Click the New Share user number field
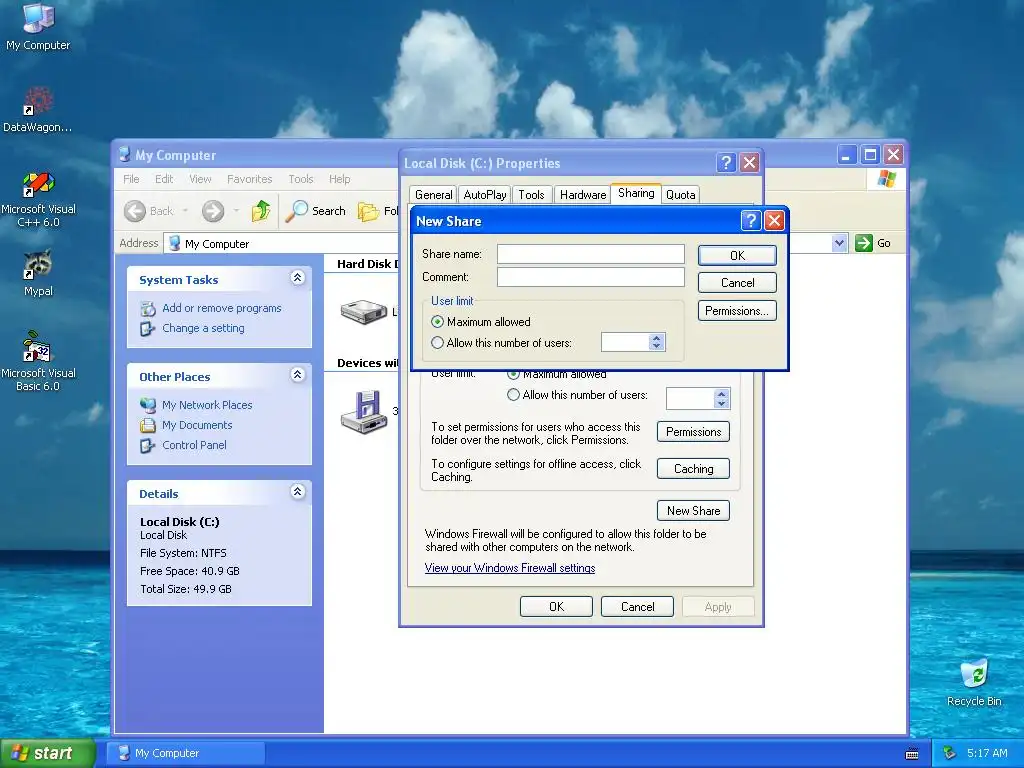Screen dimensions: 1024x768 coord(625,342)
